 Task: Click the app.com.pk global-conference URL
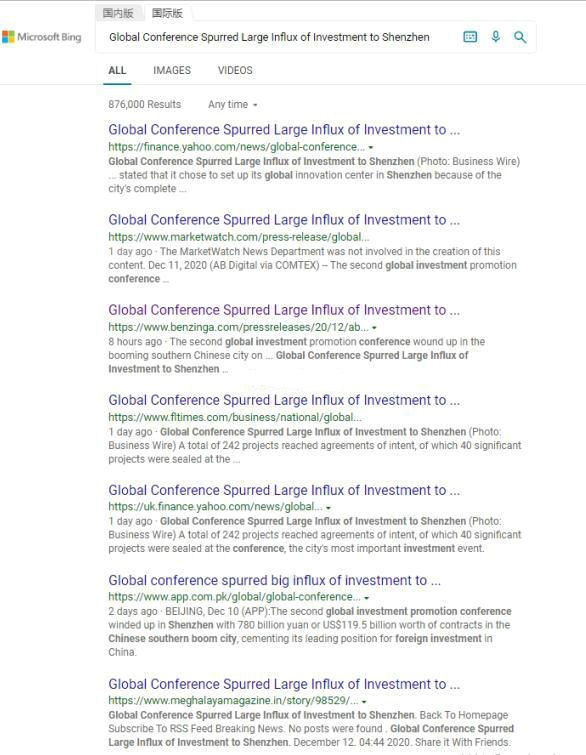click(x=234, y=597)
